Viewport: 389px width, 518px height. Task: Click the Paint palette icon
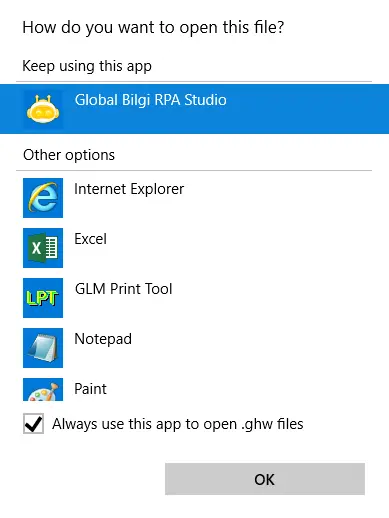(43, 389)
